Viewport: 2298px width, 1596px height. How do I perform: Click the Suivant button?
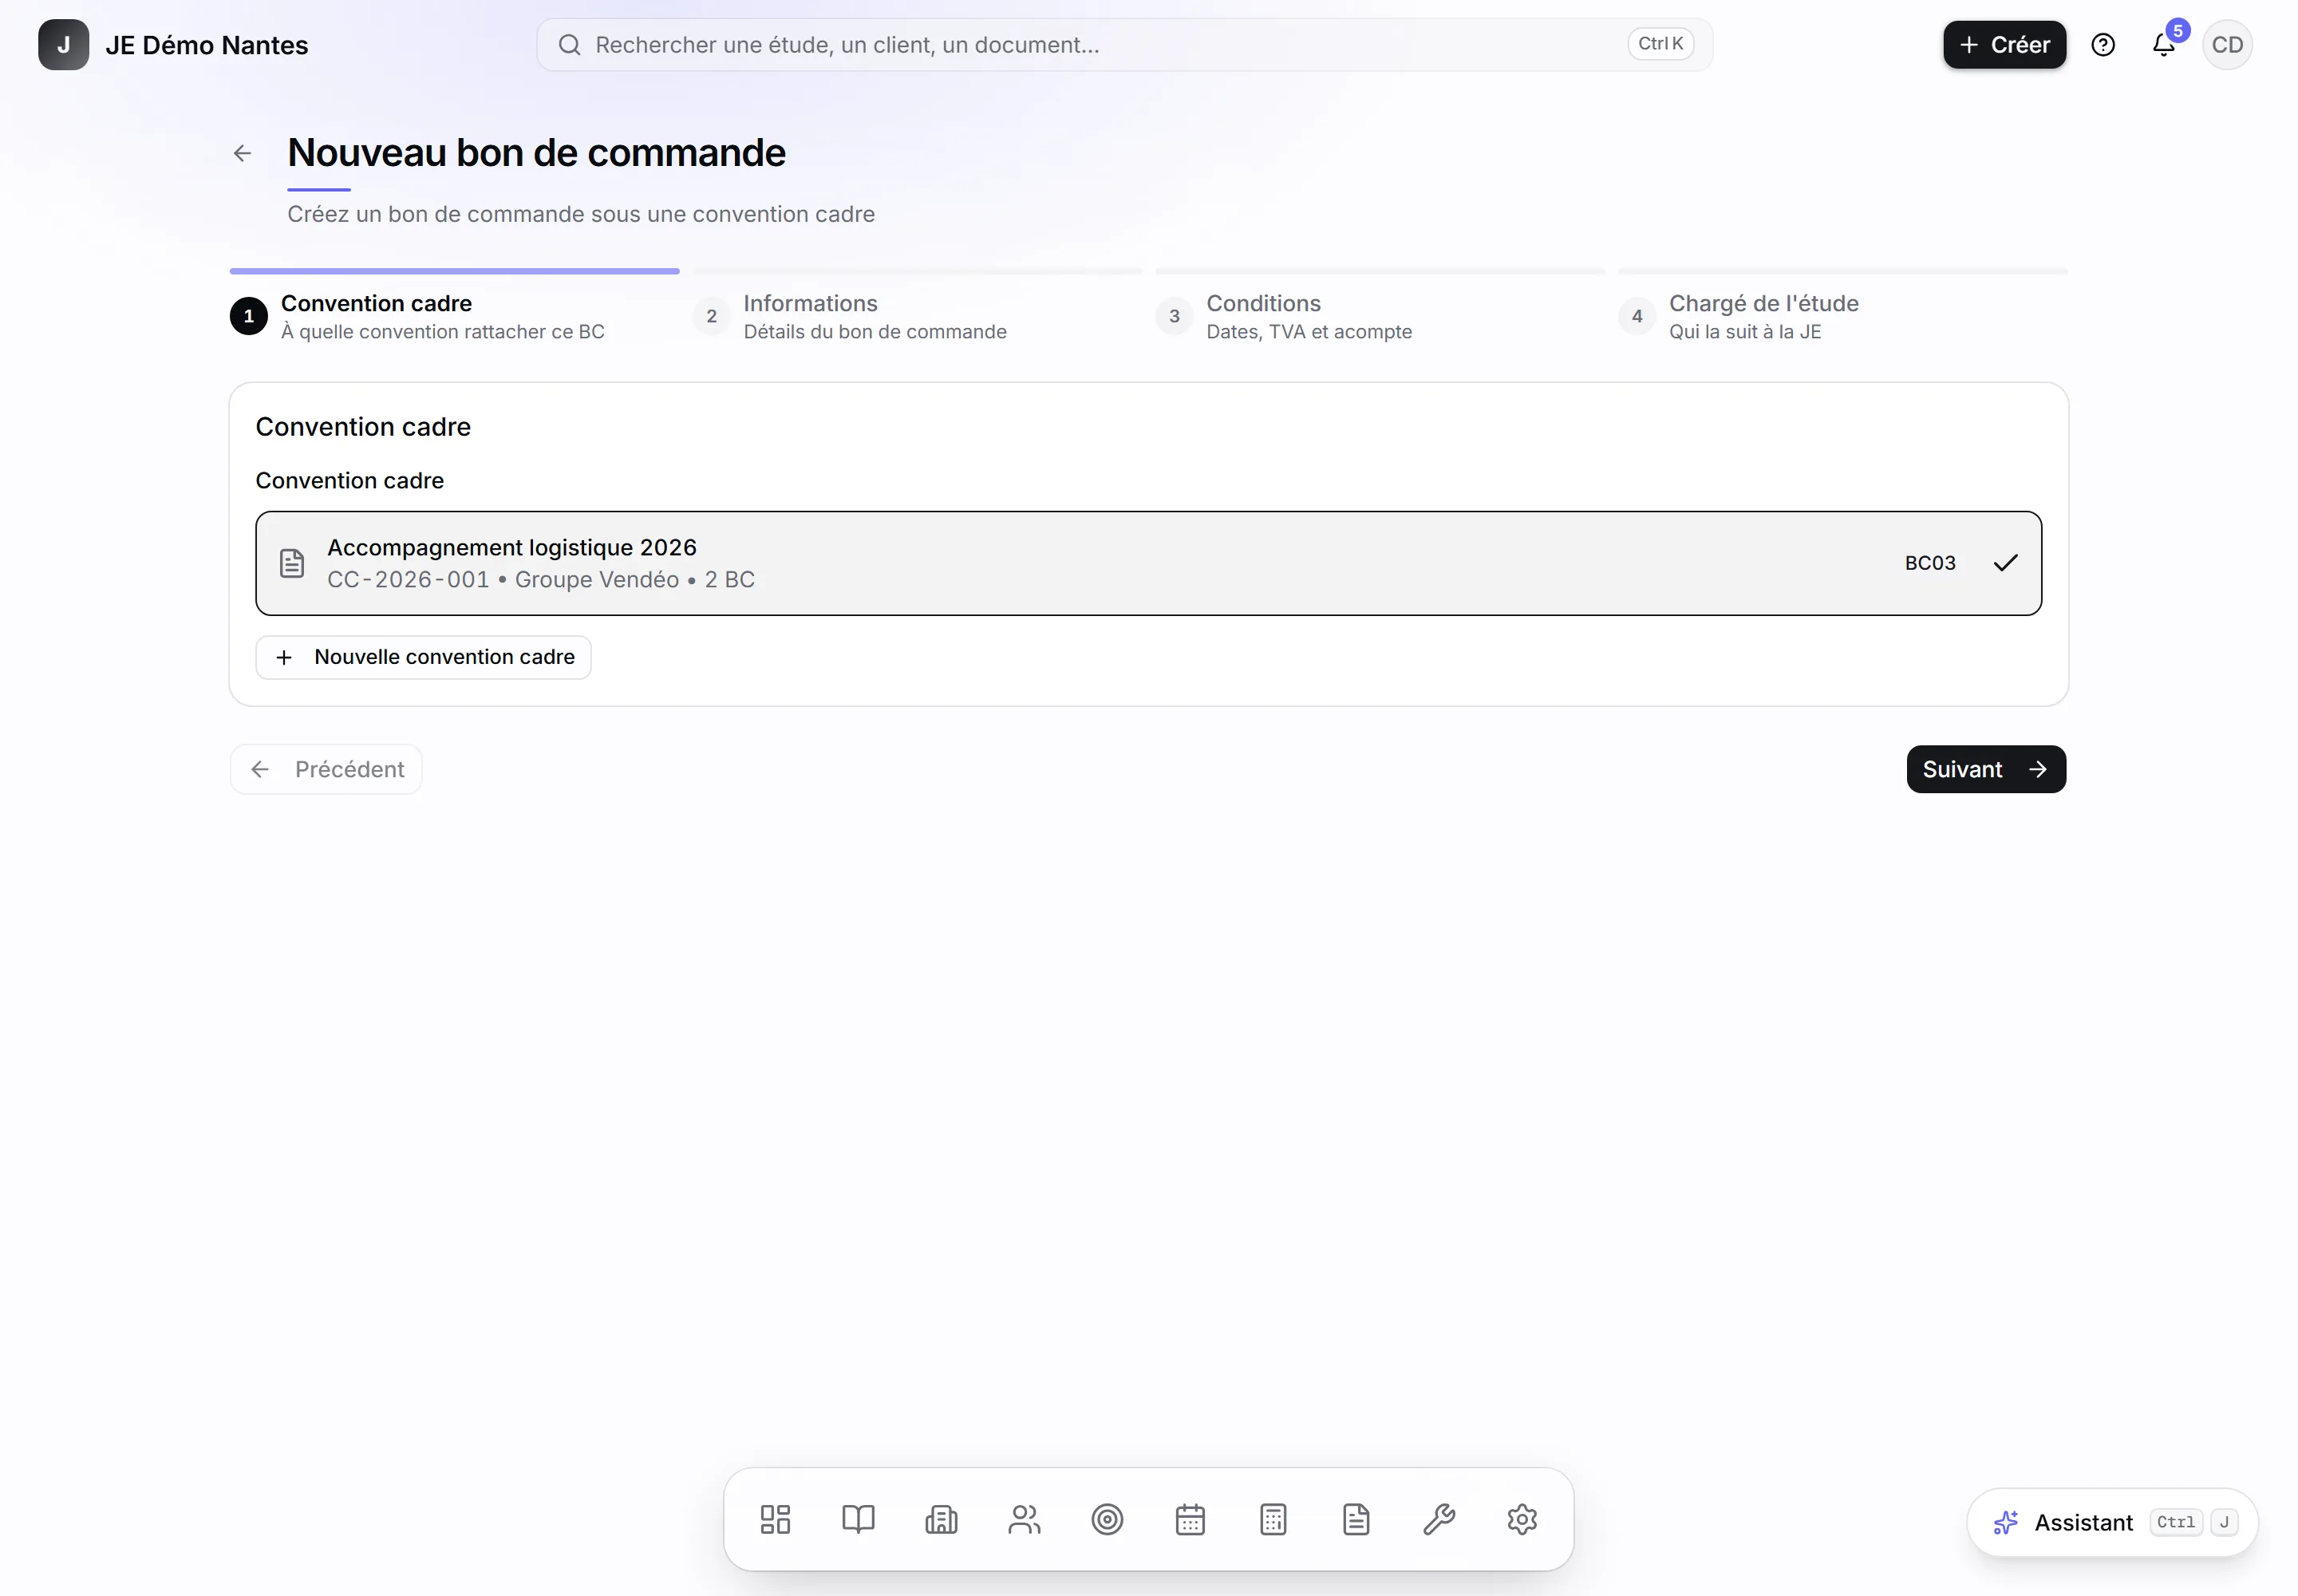[1986, 769]
